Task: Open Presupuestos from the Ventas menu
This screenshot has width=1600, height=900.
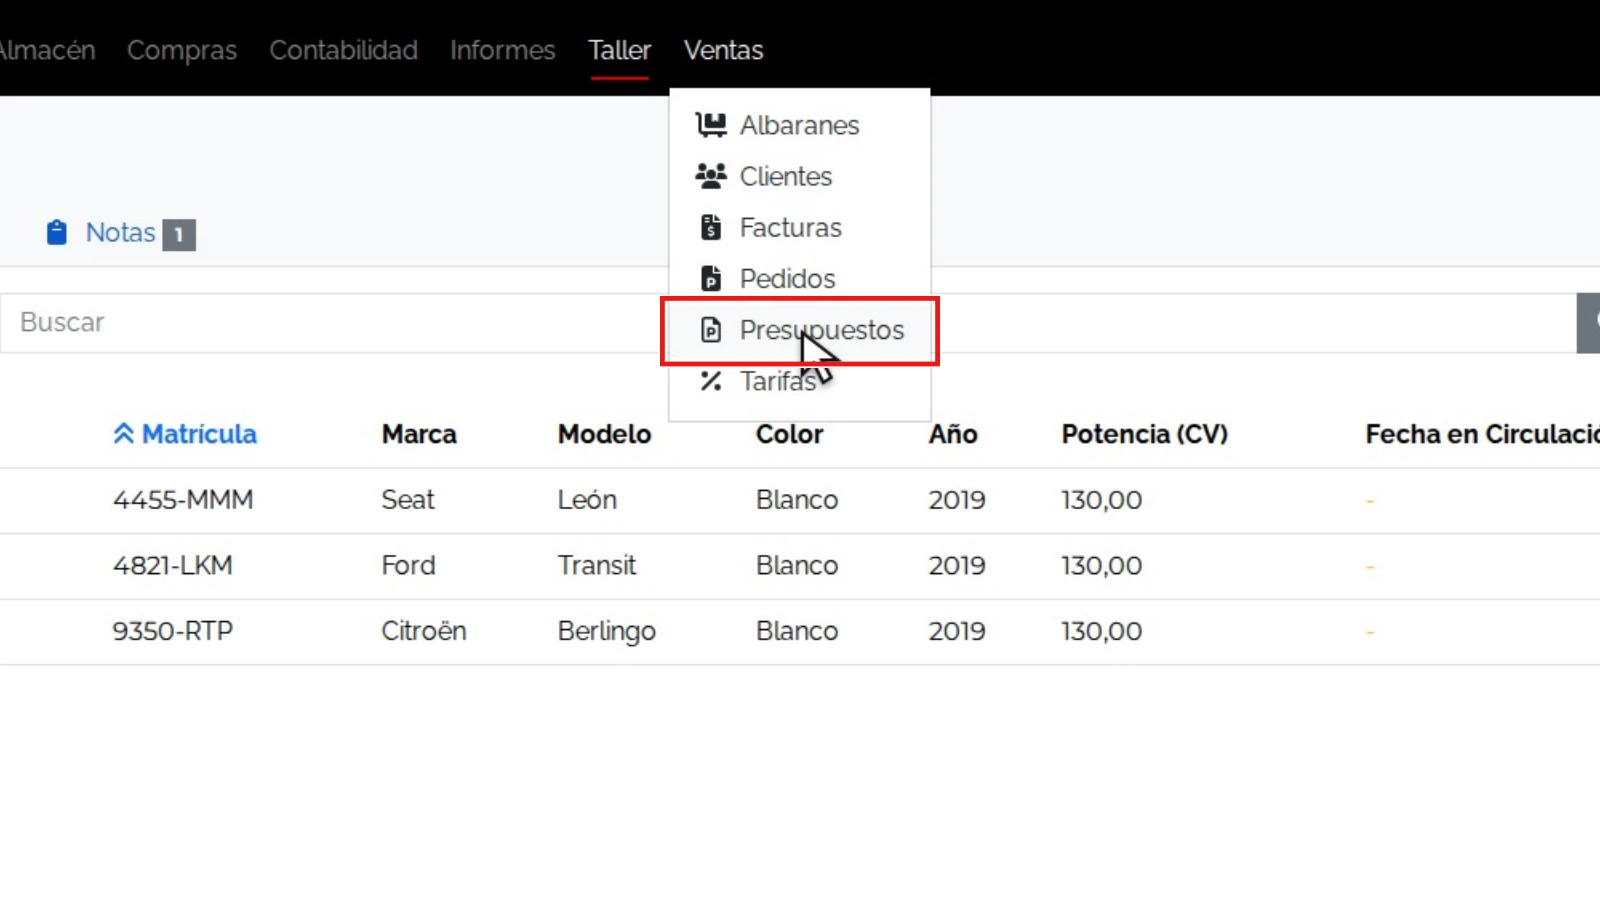Action: tap(800, 330)
